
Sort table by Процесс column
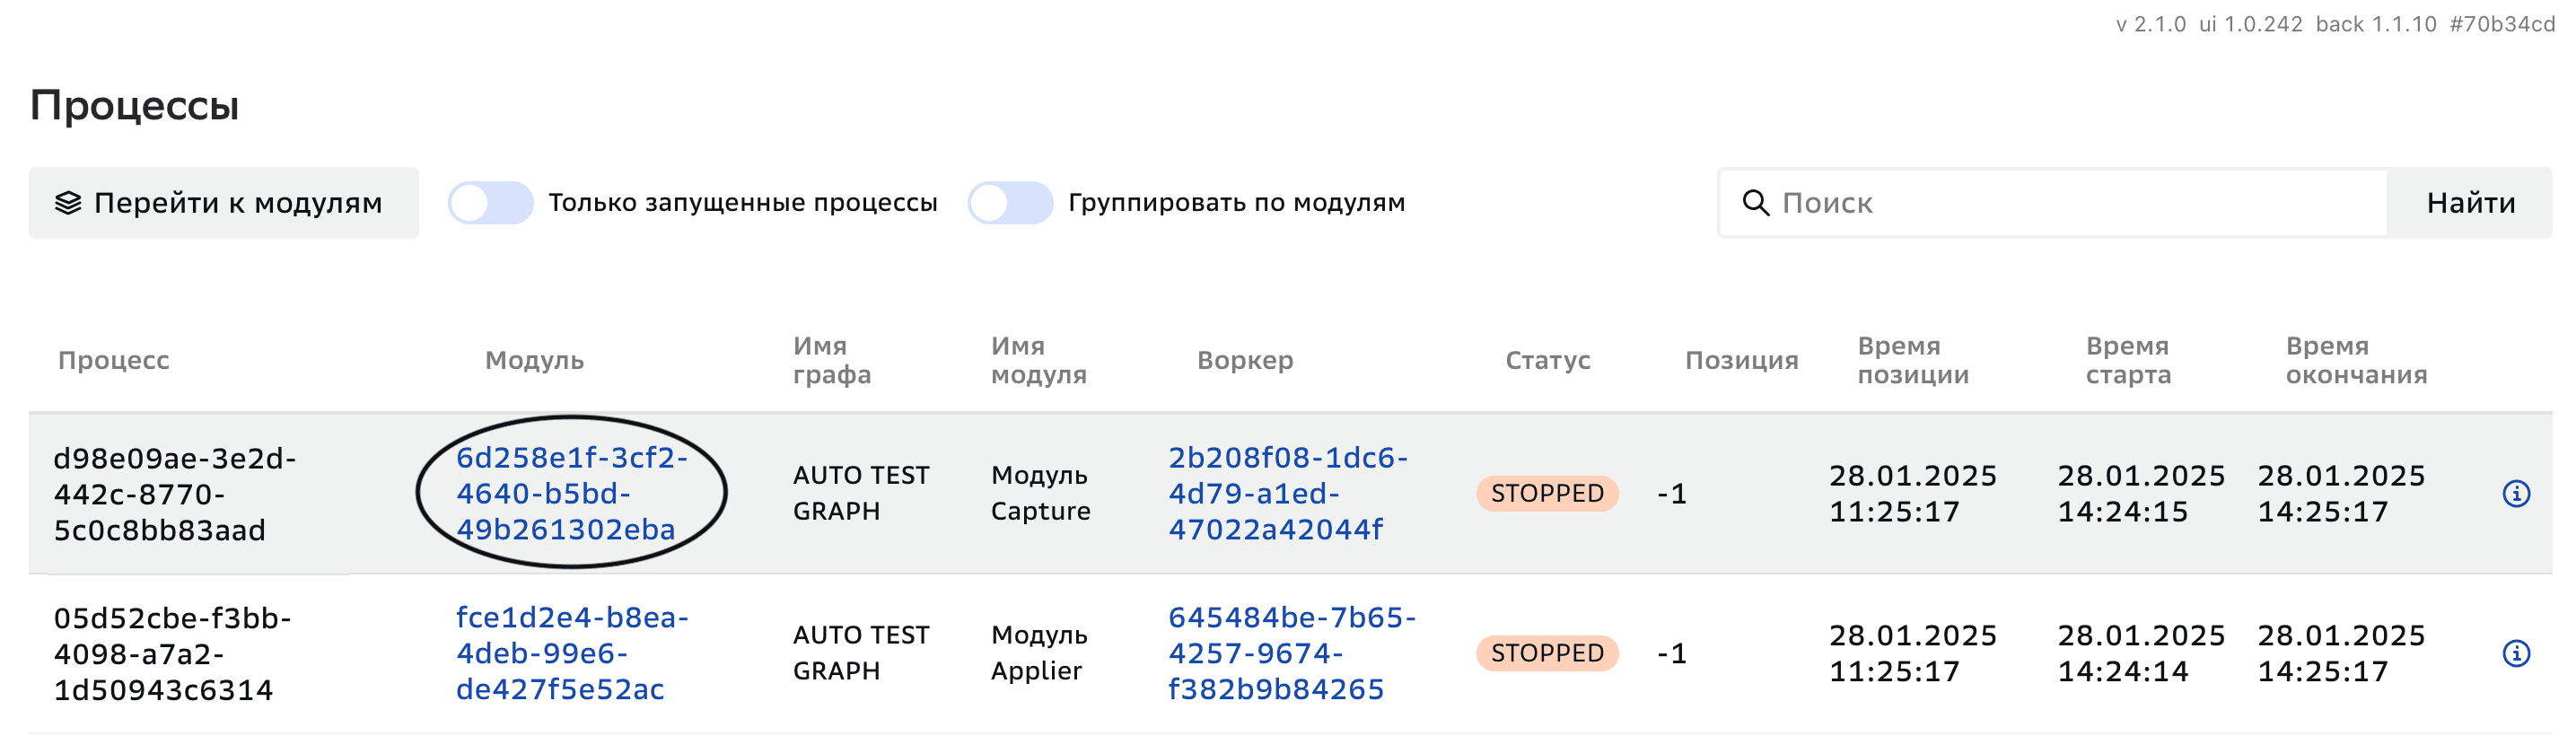pyautogui.click(x=114, y=360)
